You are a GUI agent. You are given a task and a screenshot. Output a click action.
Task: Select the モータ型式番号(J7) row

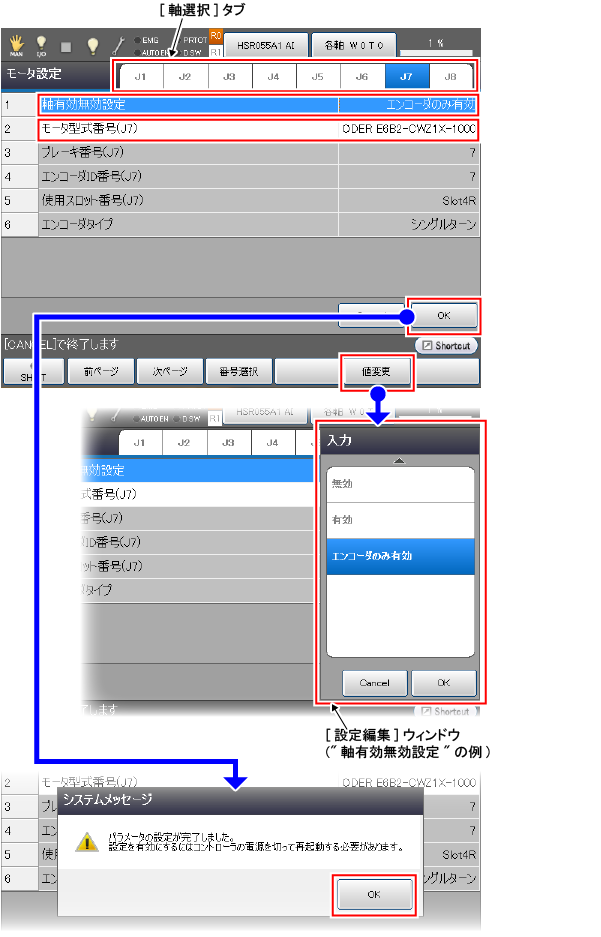[257, 129]
